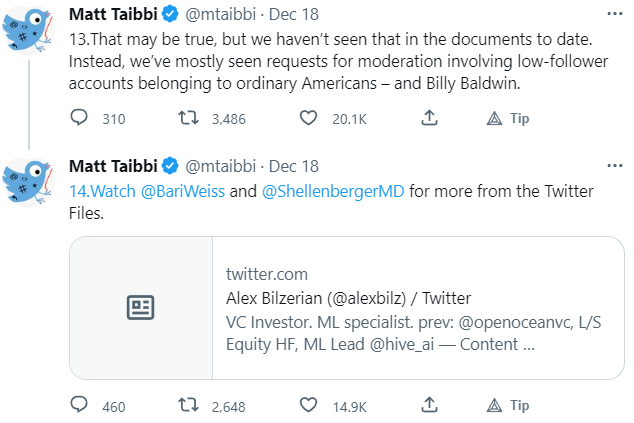Open the @ShellenbergerMD mention link

(333, 190)
